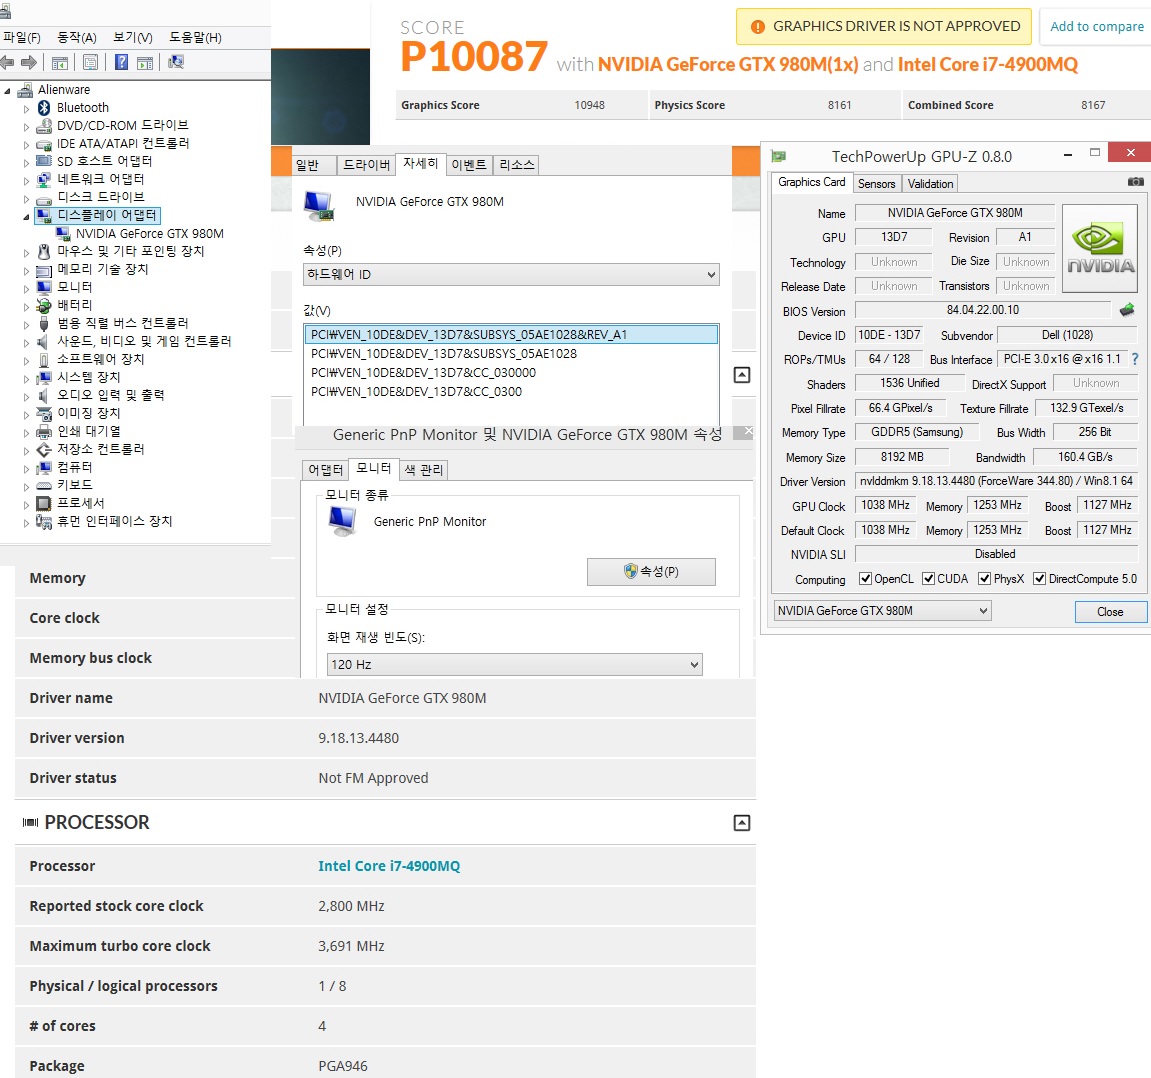Click the GPU-Z title bar app icon
Screen dimensions: 1151x1078
[779, 156]
